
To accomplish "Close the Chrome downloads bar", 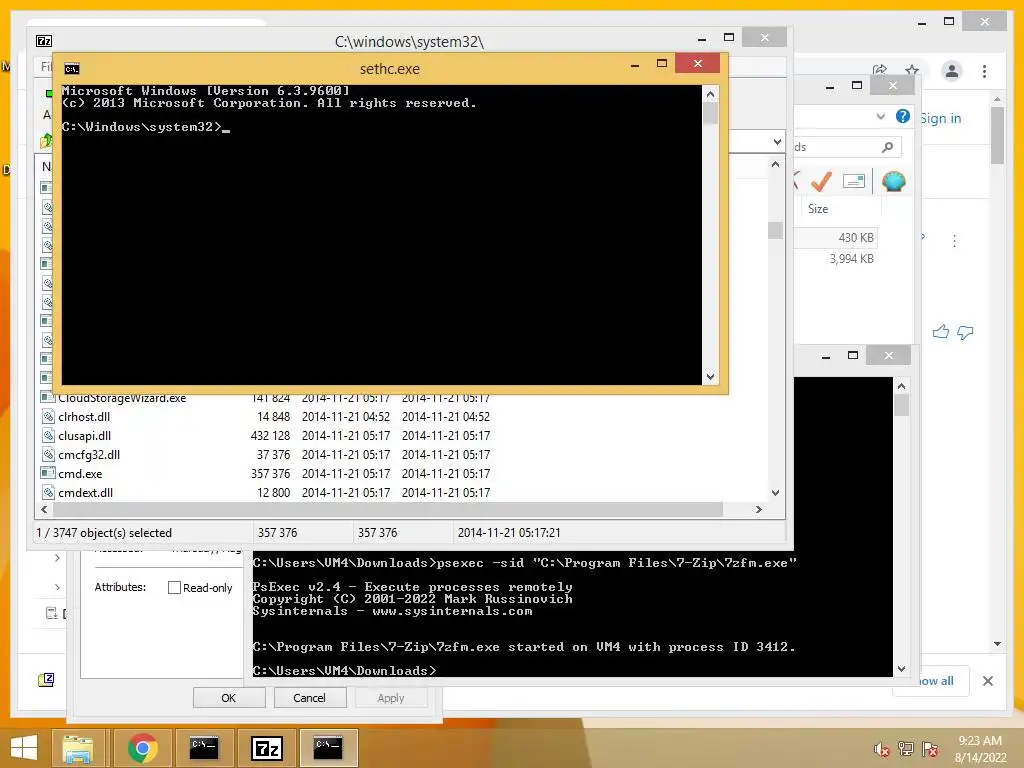I will (987, 681).
